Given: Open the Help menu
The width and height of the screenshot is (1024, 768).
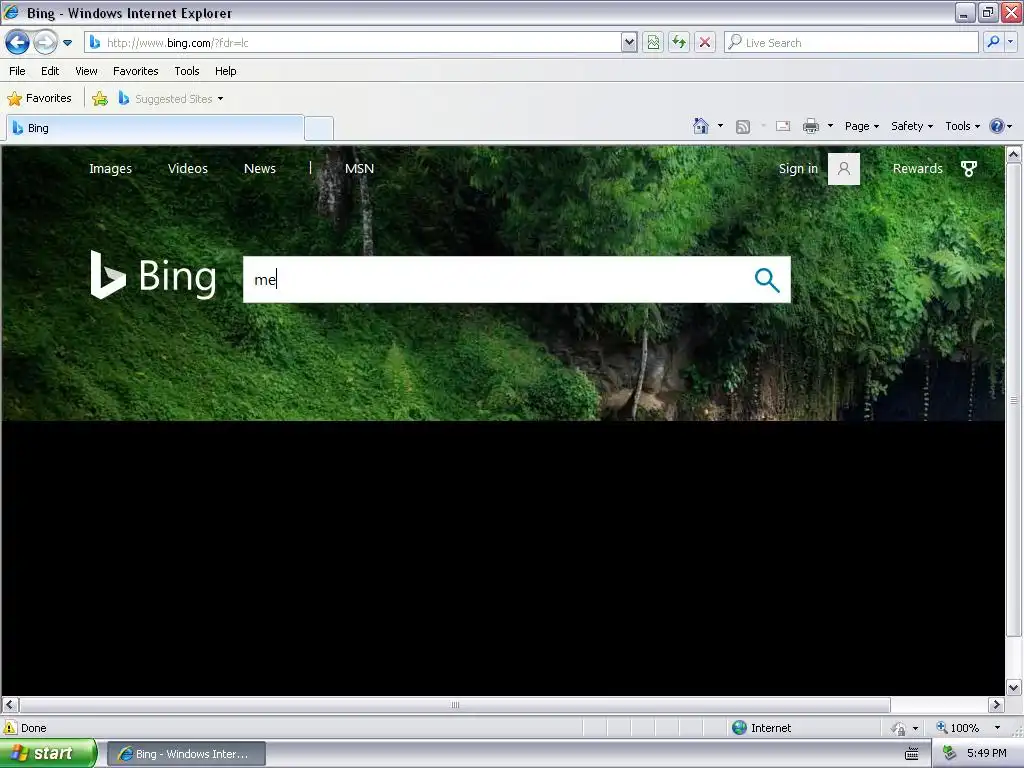Looking at the screenshot, I should [x=225, y=71].
